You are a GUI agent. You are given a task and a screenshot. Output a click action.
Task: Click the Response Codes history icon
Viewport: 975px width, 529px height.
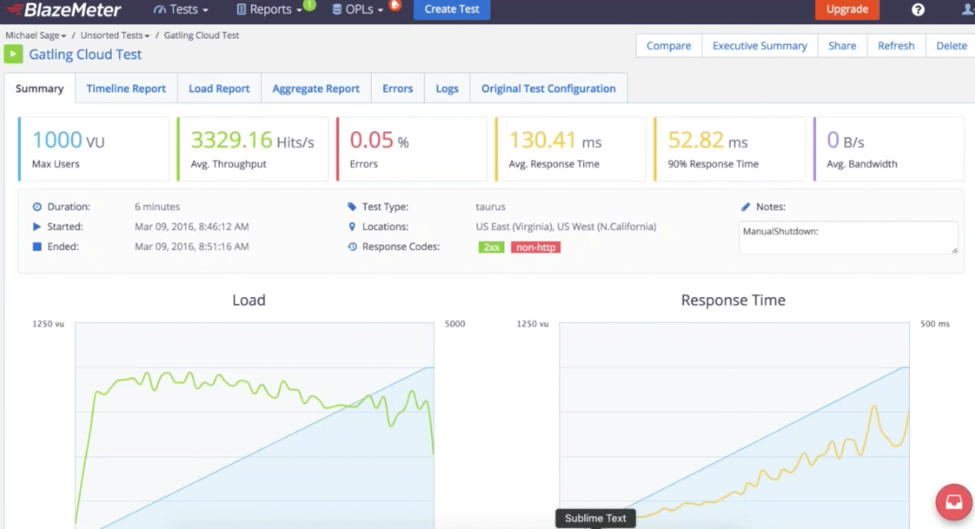pos(352,246)
